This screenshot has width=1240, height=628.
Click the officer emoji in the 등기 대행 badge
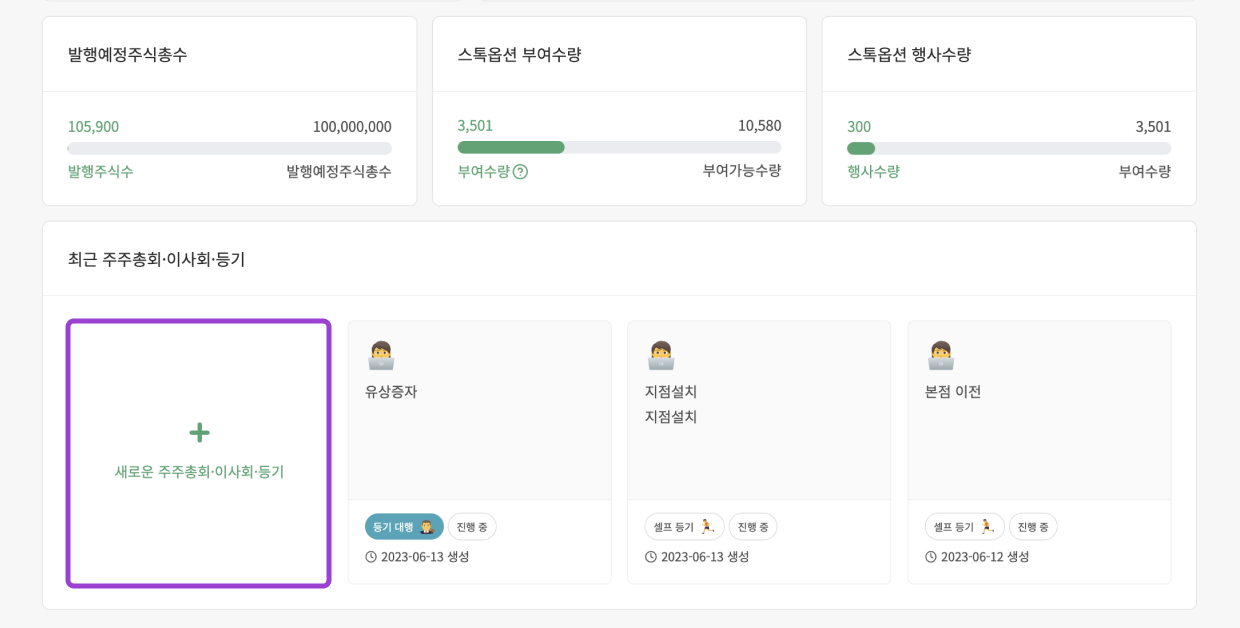pyautogui.click(x=427, y=527)
